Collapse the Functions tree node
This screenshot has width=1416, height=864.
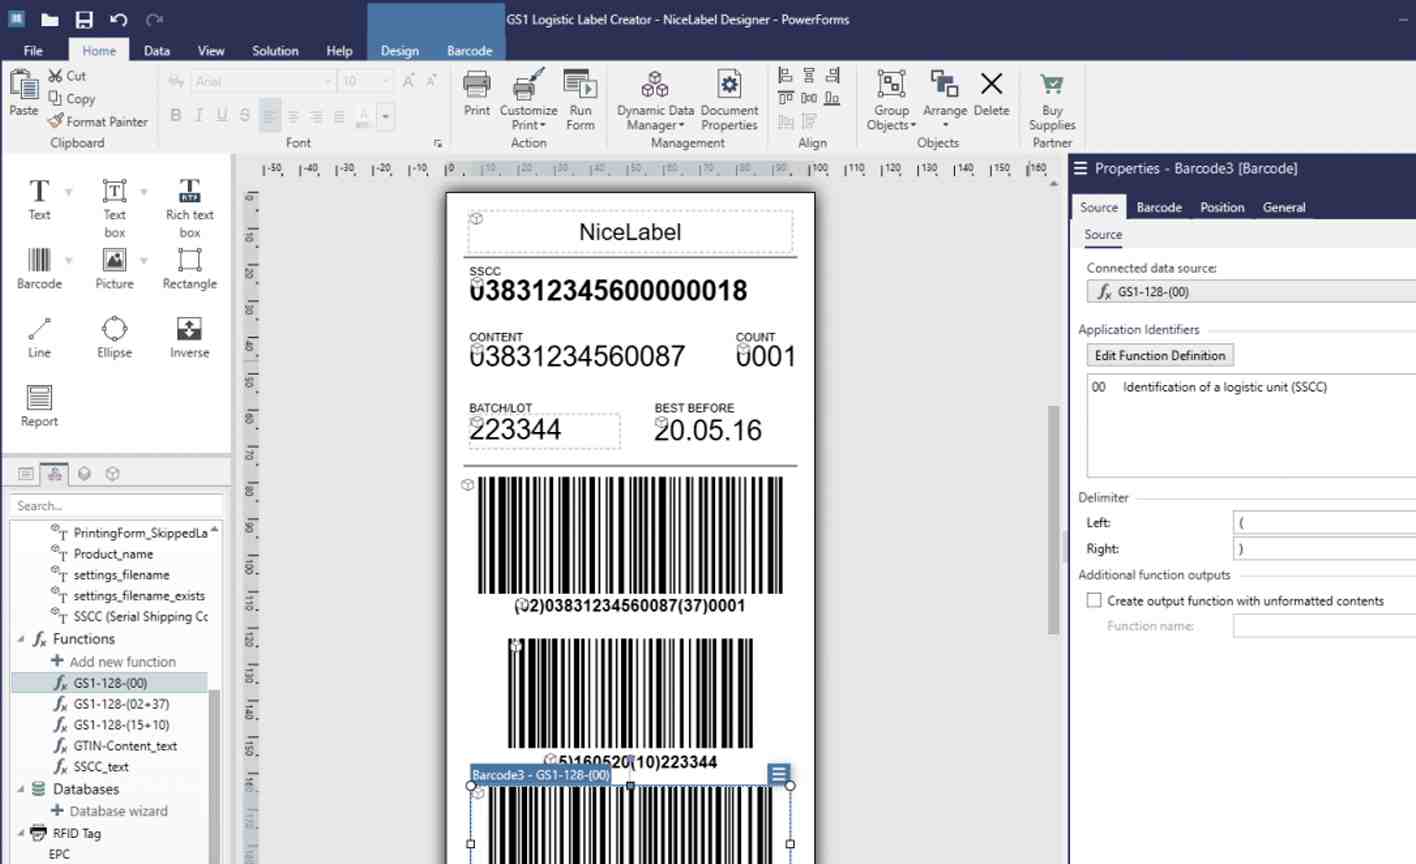[x=21, y=638]
